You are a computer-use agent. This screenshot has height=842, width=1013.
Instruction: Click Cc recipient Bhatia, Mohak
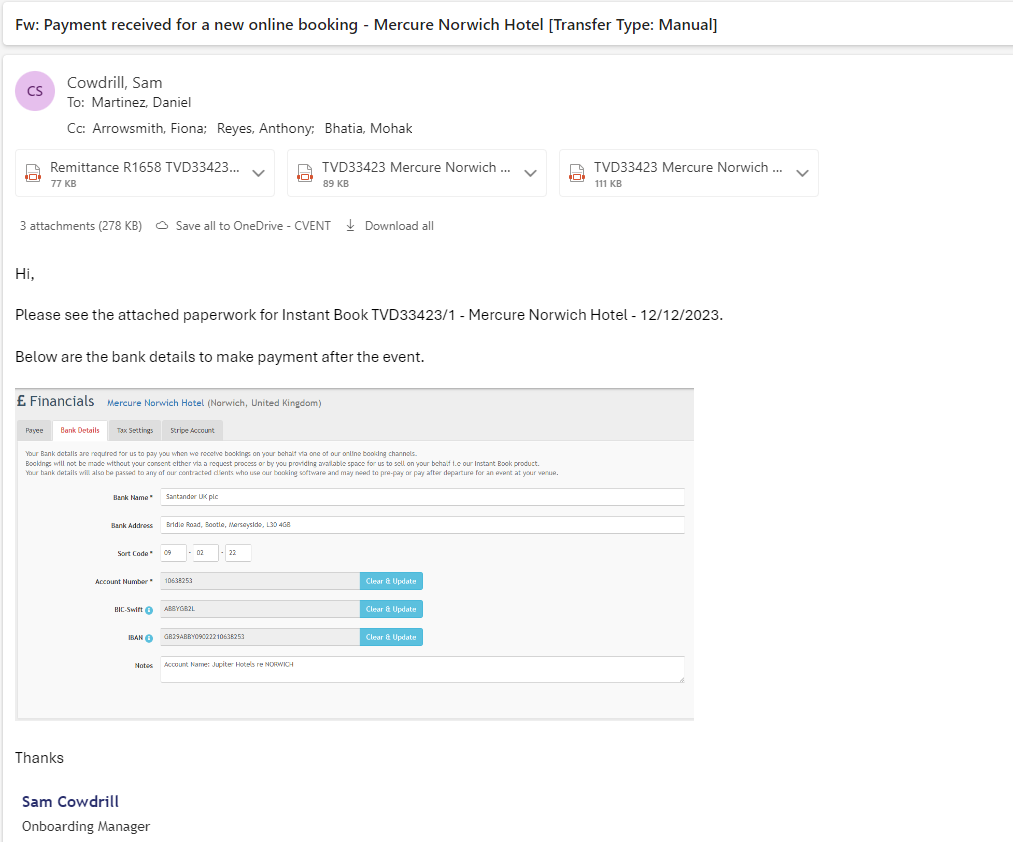368,128
